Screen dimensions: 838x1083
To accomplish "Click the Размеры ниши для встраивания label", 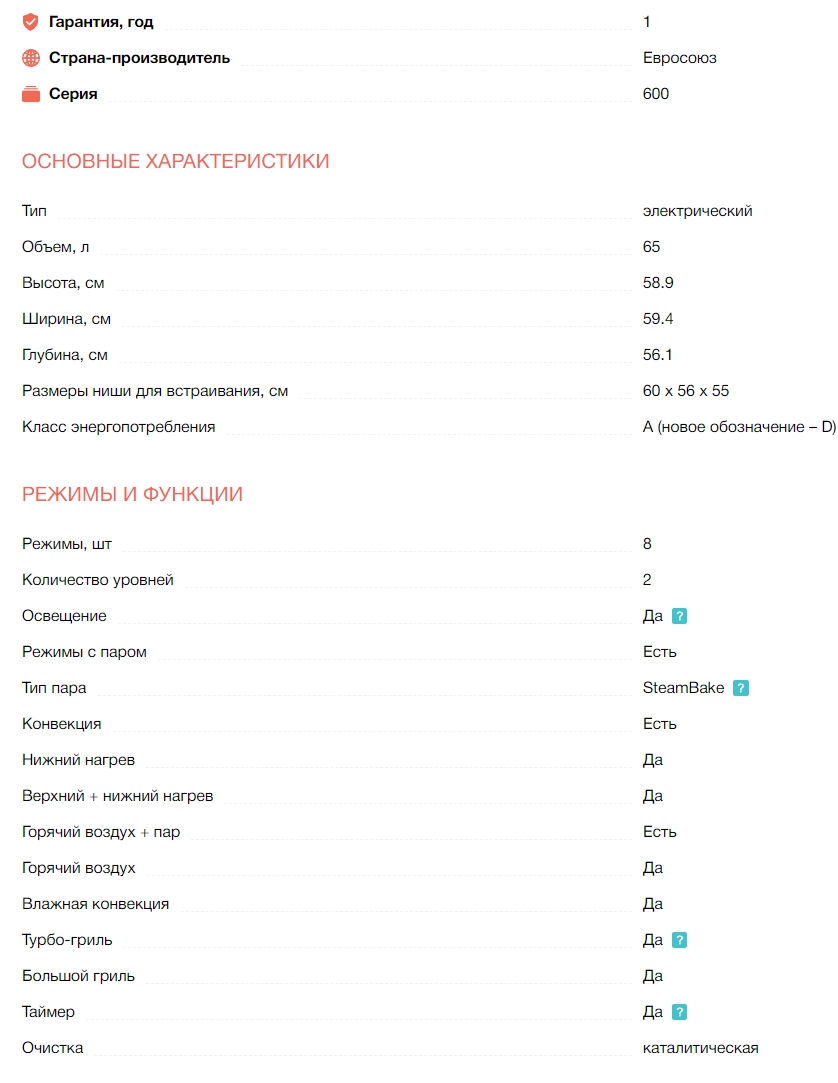I will [x=155, y=391].
